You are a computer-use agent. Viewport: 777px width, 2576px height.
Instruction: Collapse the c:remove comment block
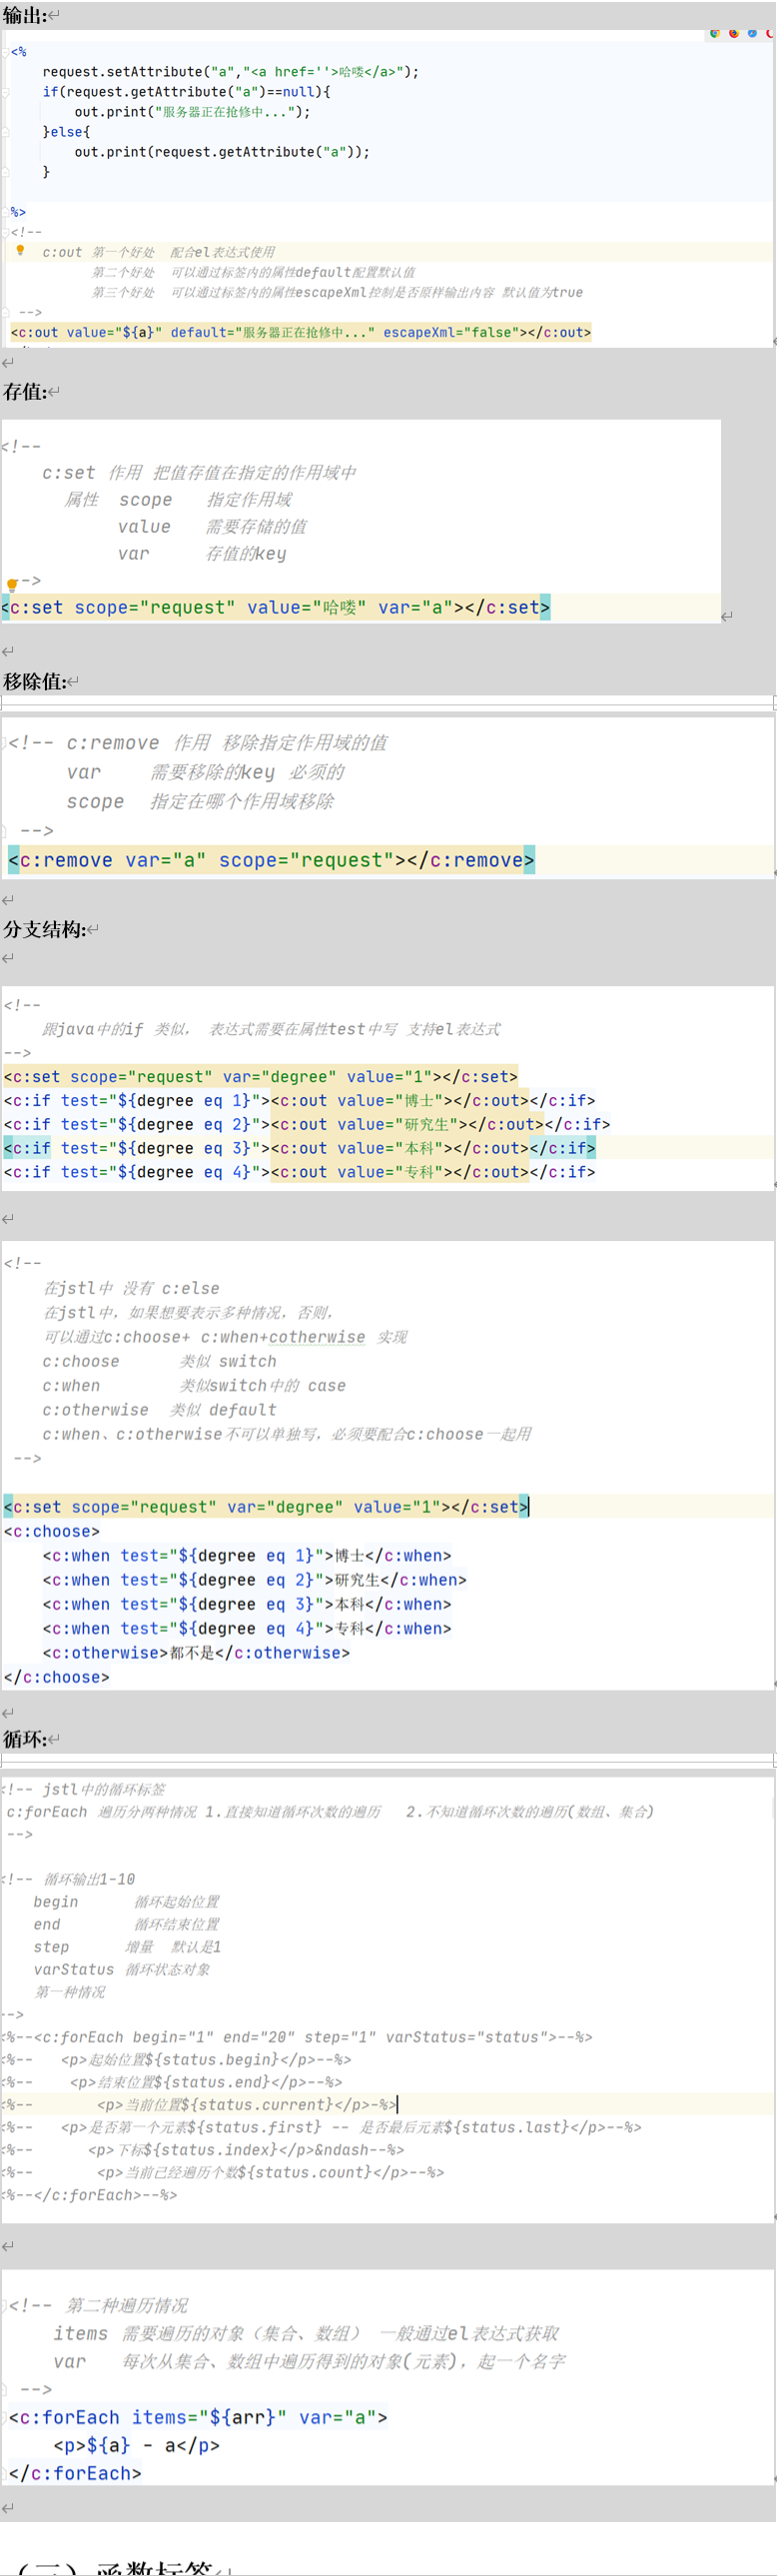[x=4, y=743]
